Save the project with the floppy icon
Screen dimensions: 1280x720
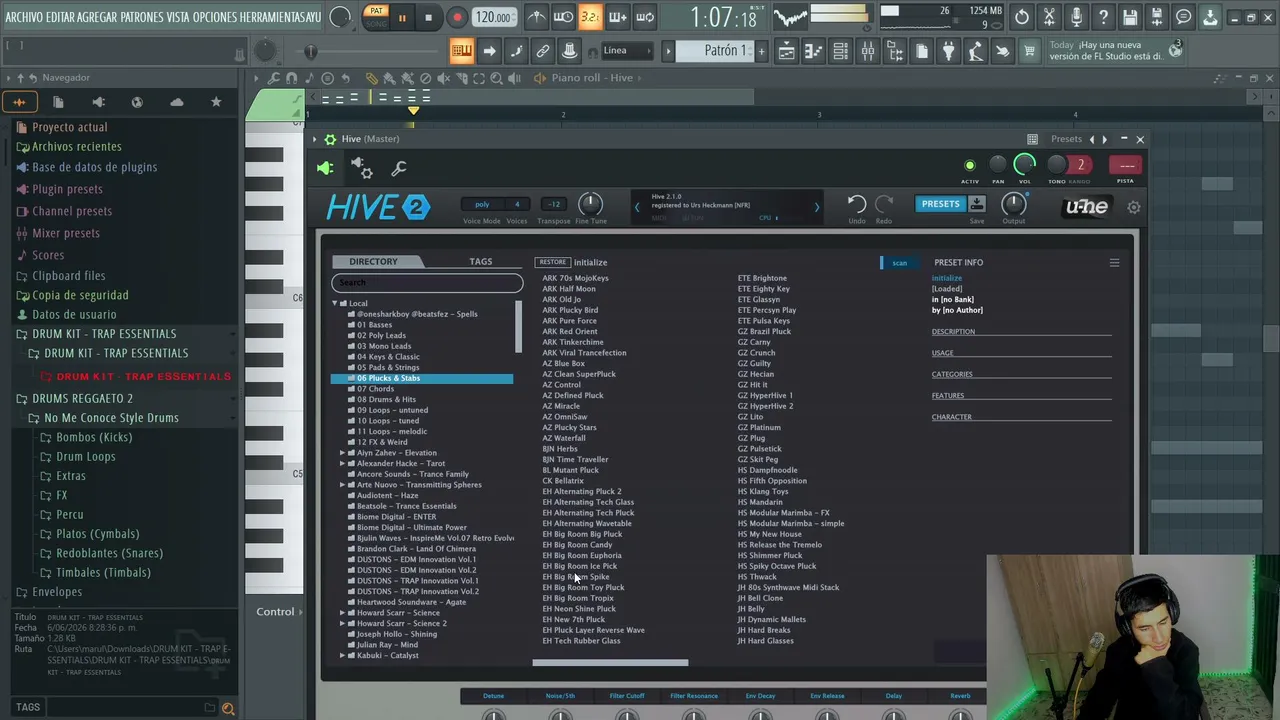point(1130,17)
